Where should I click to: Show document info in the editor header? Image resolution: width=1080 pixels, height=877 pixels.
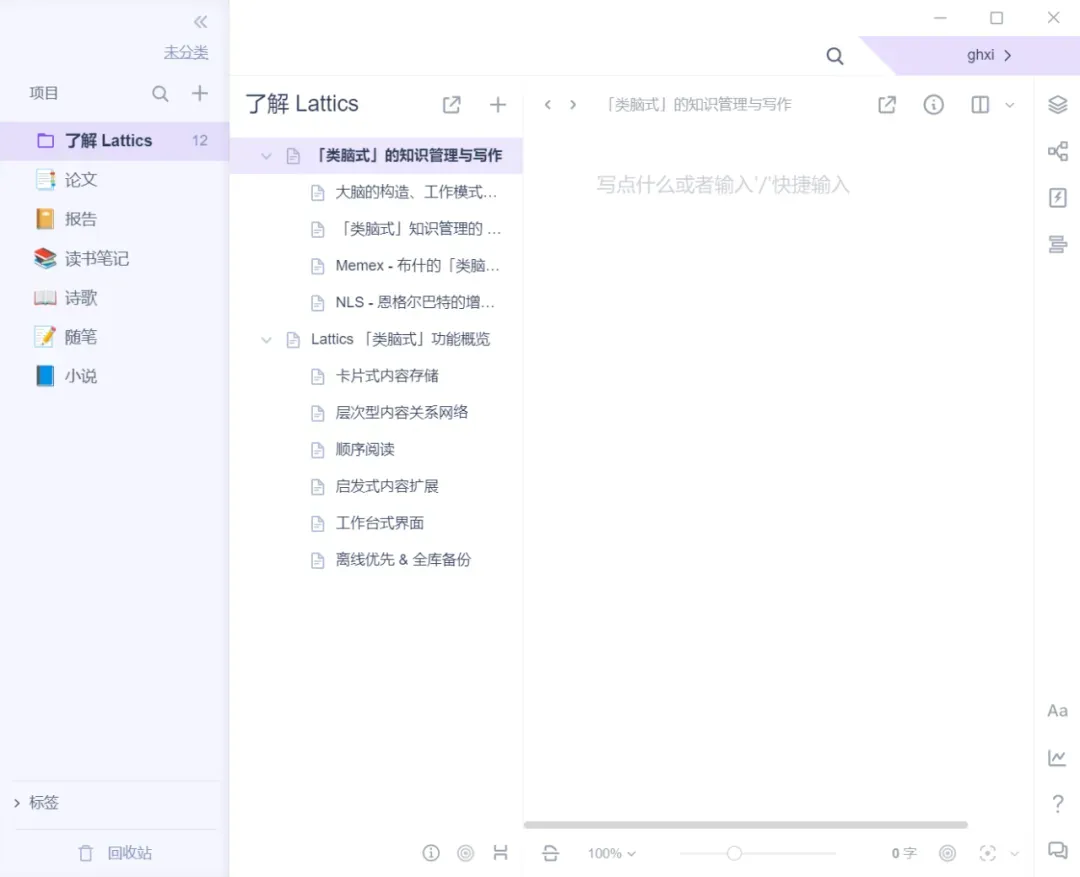(933, 105)
